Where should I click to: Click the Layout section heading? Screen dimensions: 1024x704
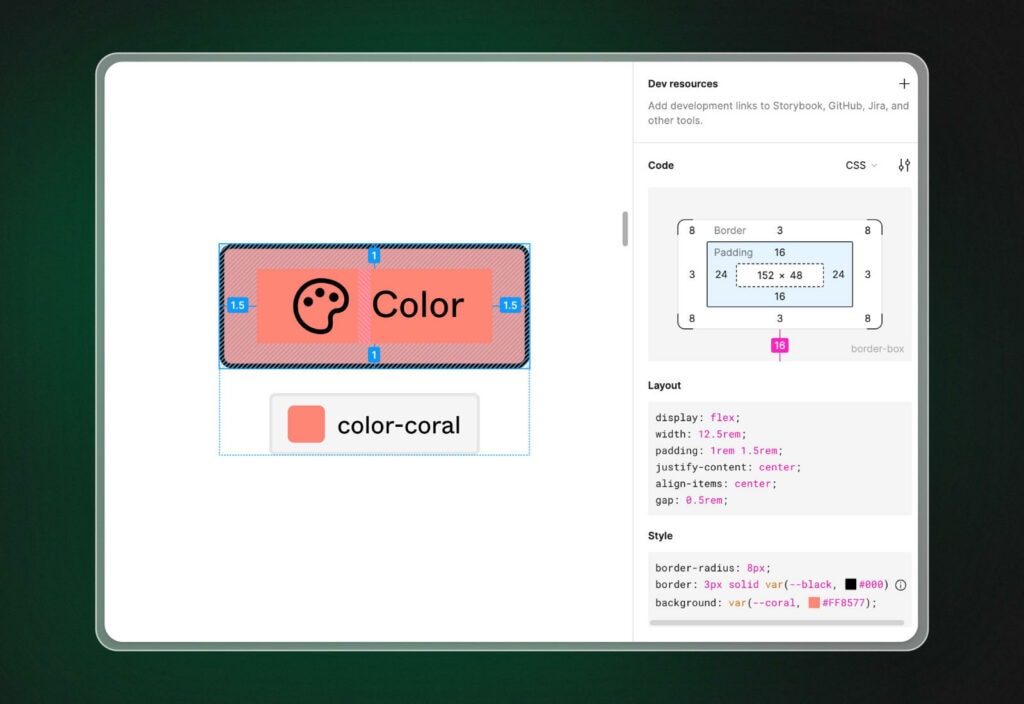pos(664,385)
